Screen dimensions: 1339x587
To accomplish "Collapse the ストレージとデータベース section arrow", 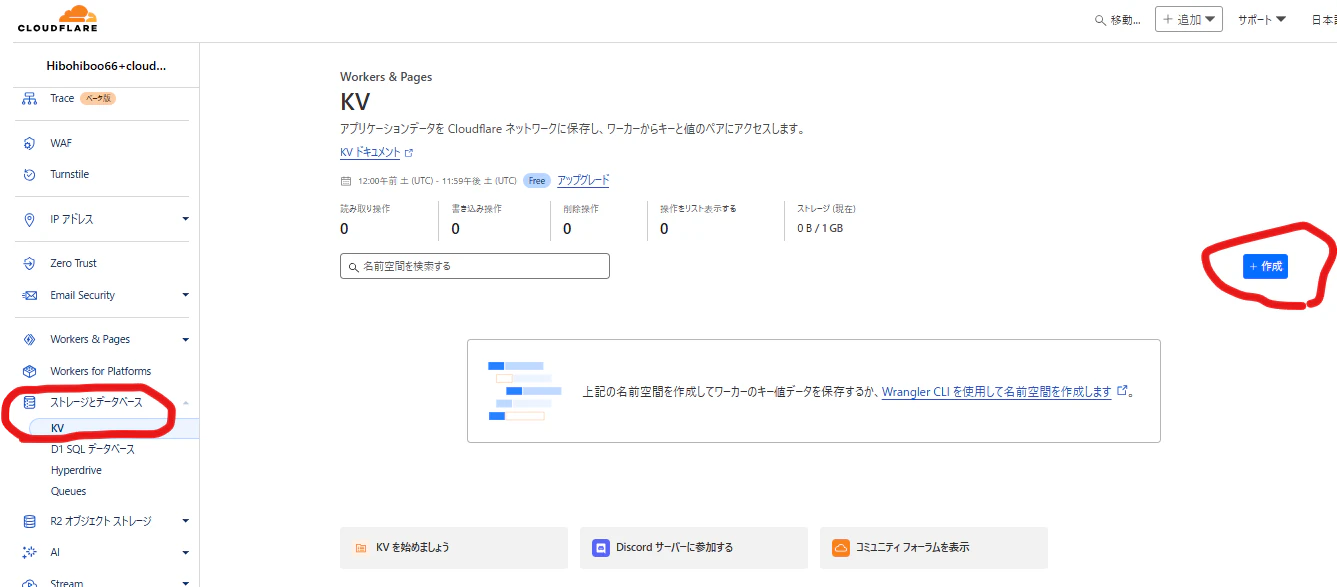I will point(185,402).
